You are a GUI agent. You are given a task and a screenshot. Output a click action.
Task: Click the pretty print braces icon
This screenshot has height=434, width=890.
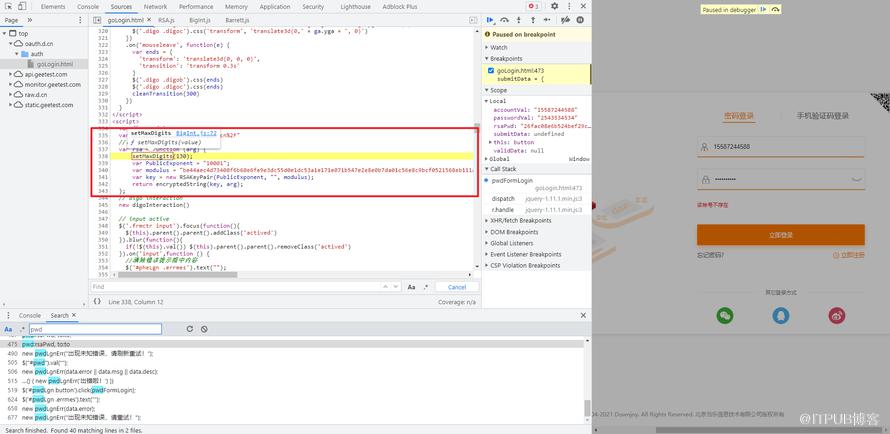pos(97,302)
